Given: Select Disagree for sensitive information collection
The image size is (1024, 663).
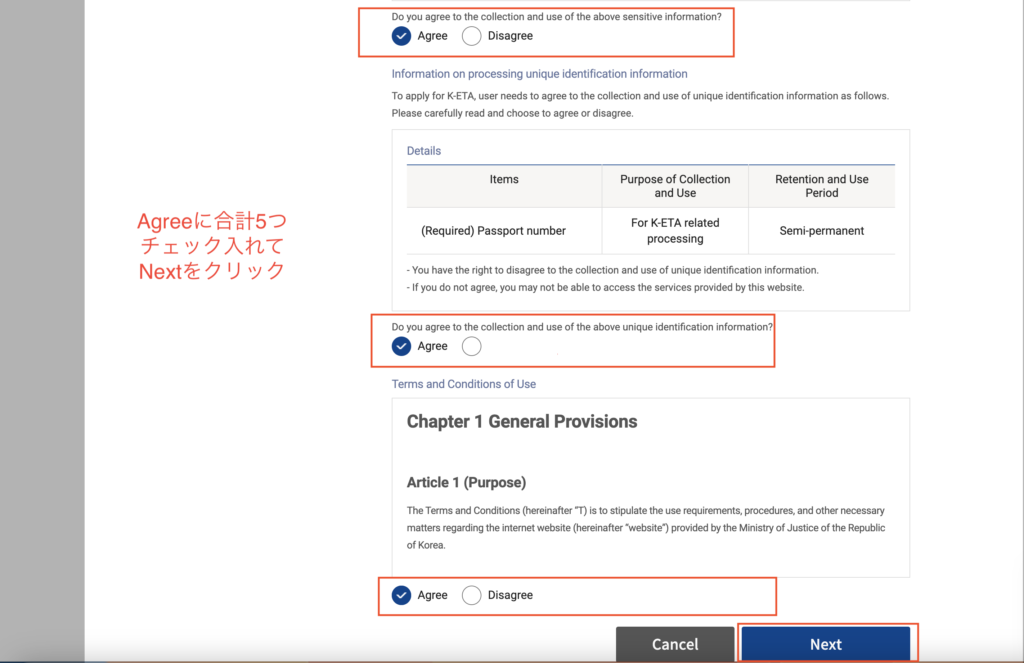Looking at the screenshot, I should (x=472, y=36).
